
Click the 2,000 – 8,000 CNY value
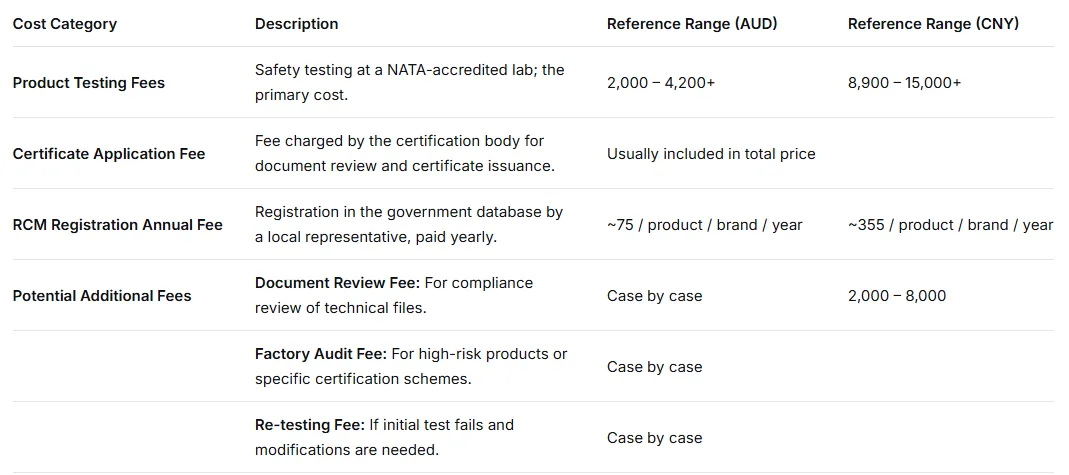[896, 296]
